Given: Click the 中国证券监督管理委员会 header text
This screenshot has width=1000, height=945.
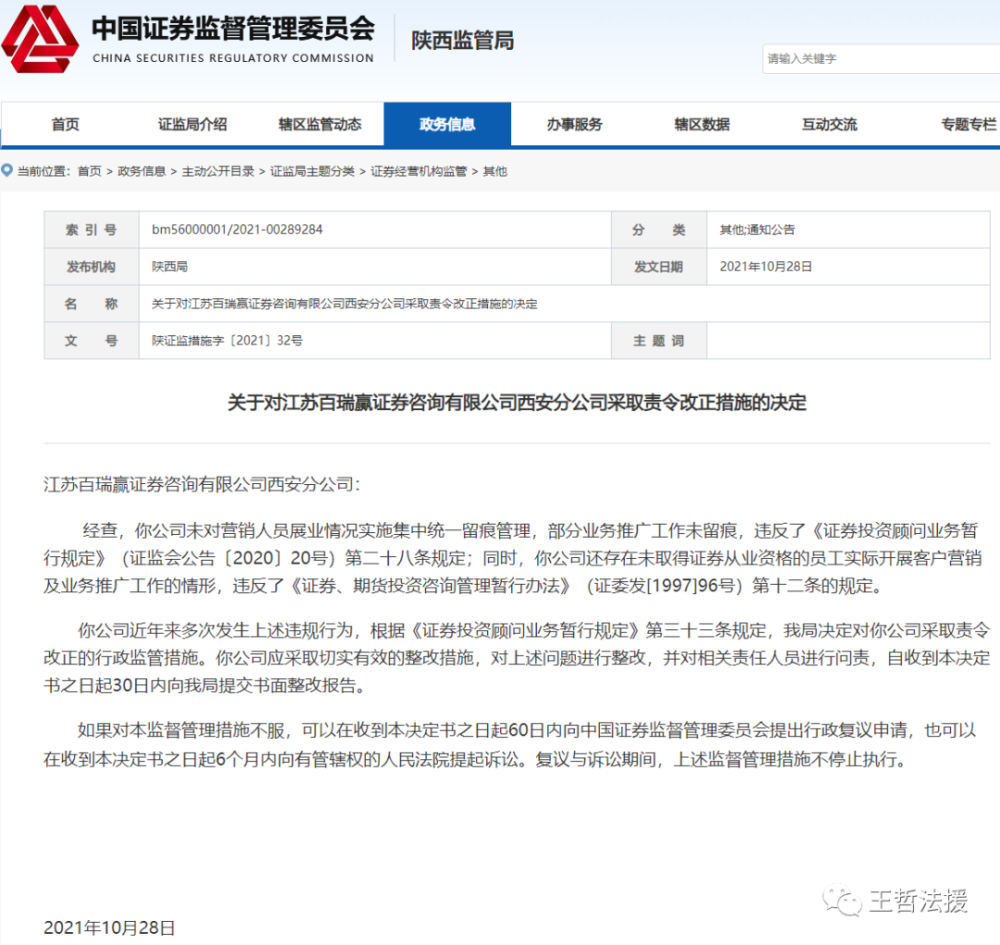Looking at the screenshot, I should pyautogui.click(x=233, y=28).
